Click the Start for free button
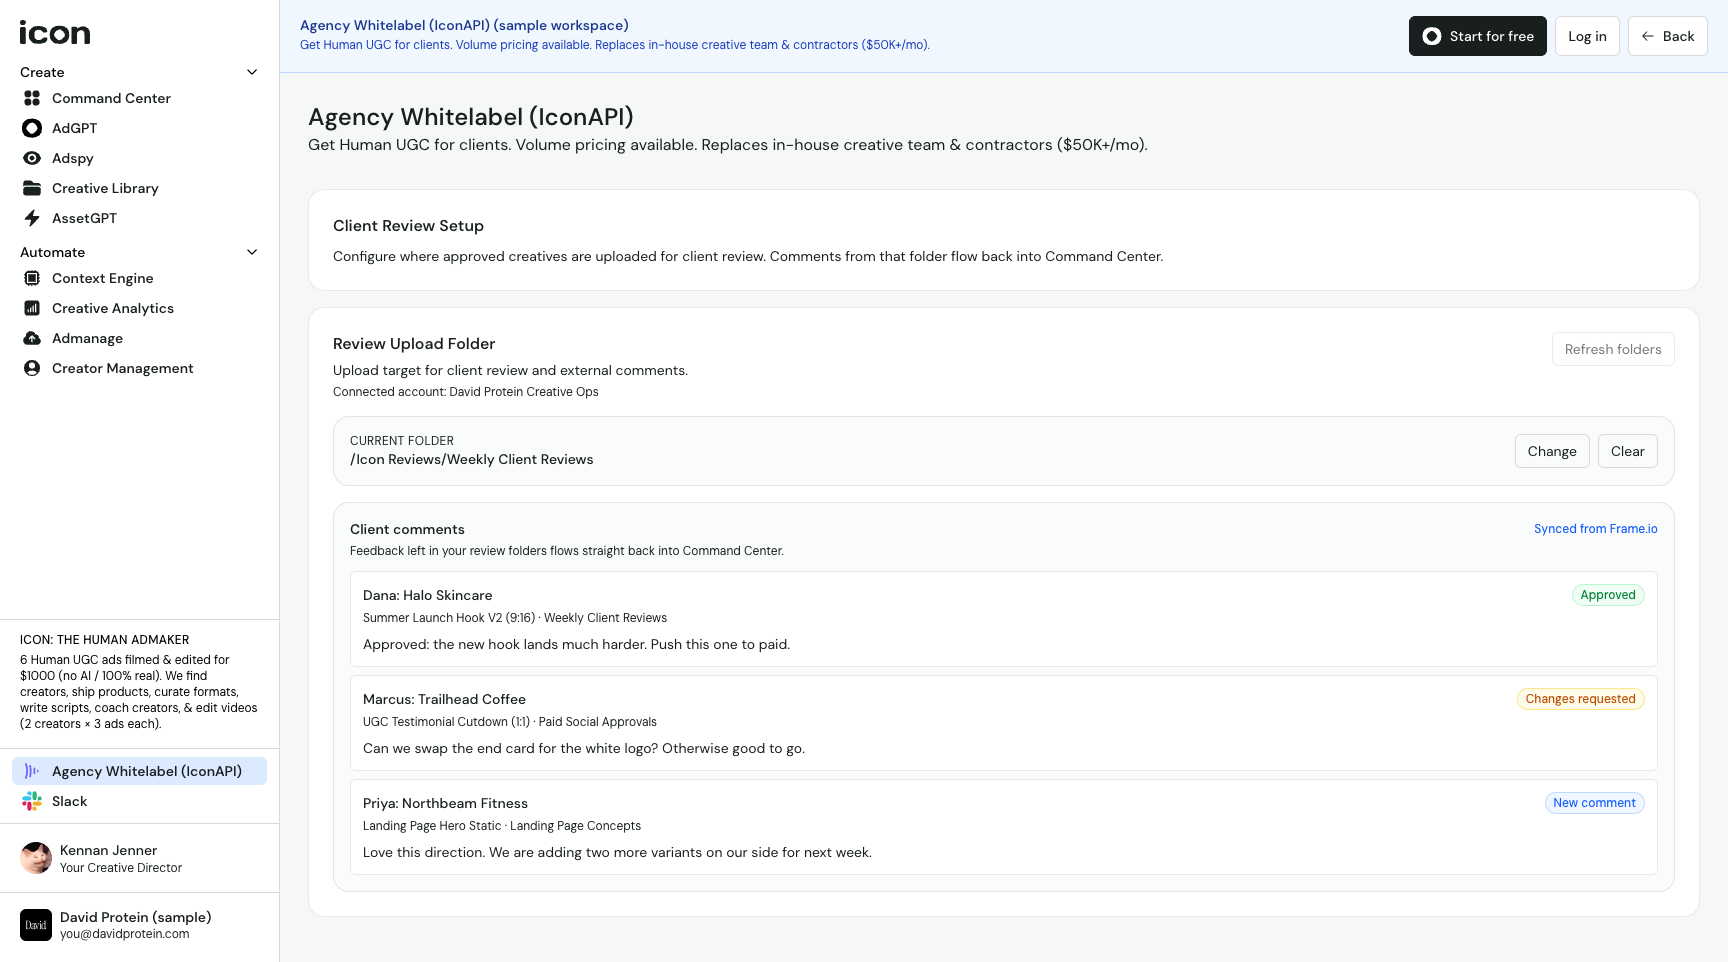Image resolution: width=1728 pixels, height=962 pixels. click(1477, 36)
